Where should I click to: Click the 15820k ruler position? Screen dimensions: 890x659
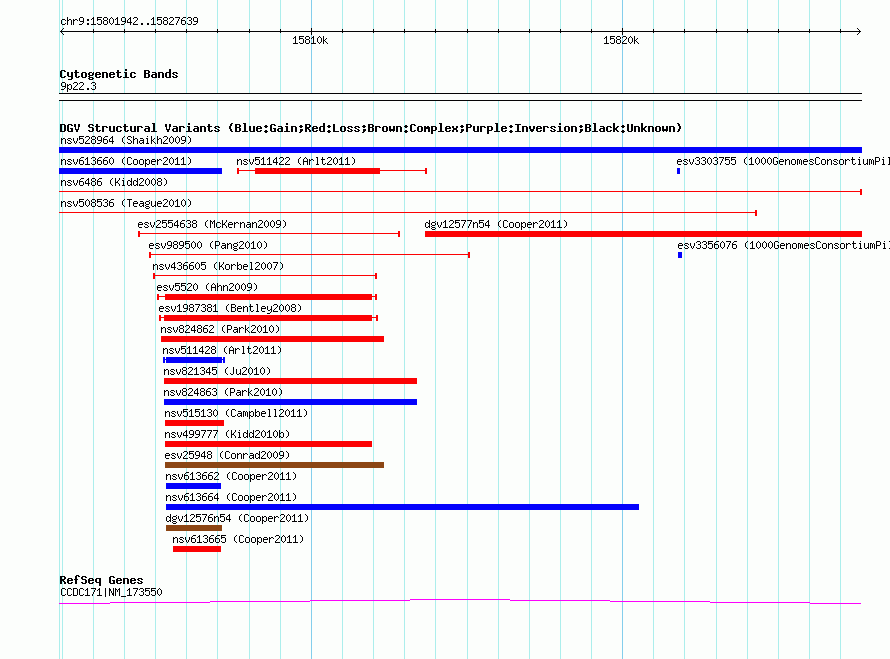[x=621, y=40]
